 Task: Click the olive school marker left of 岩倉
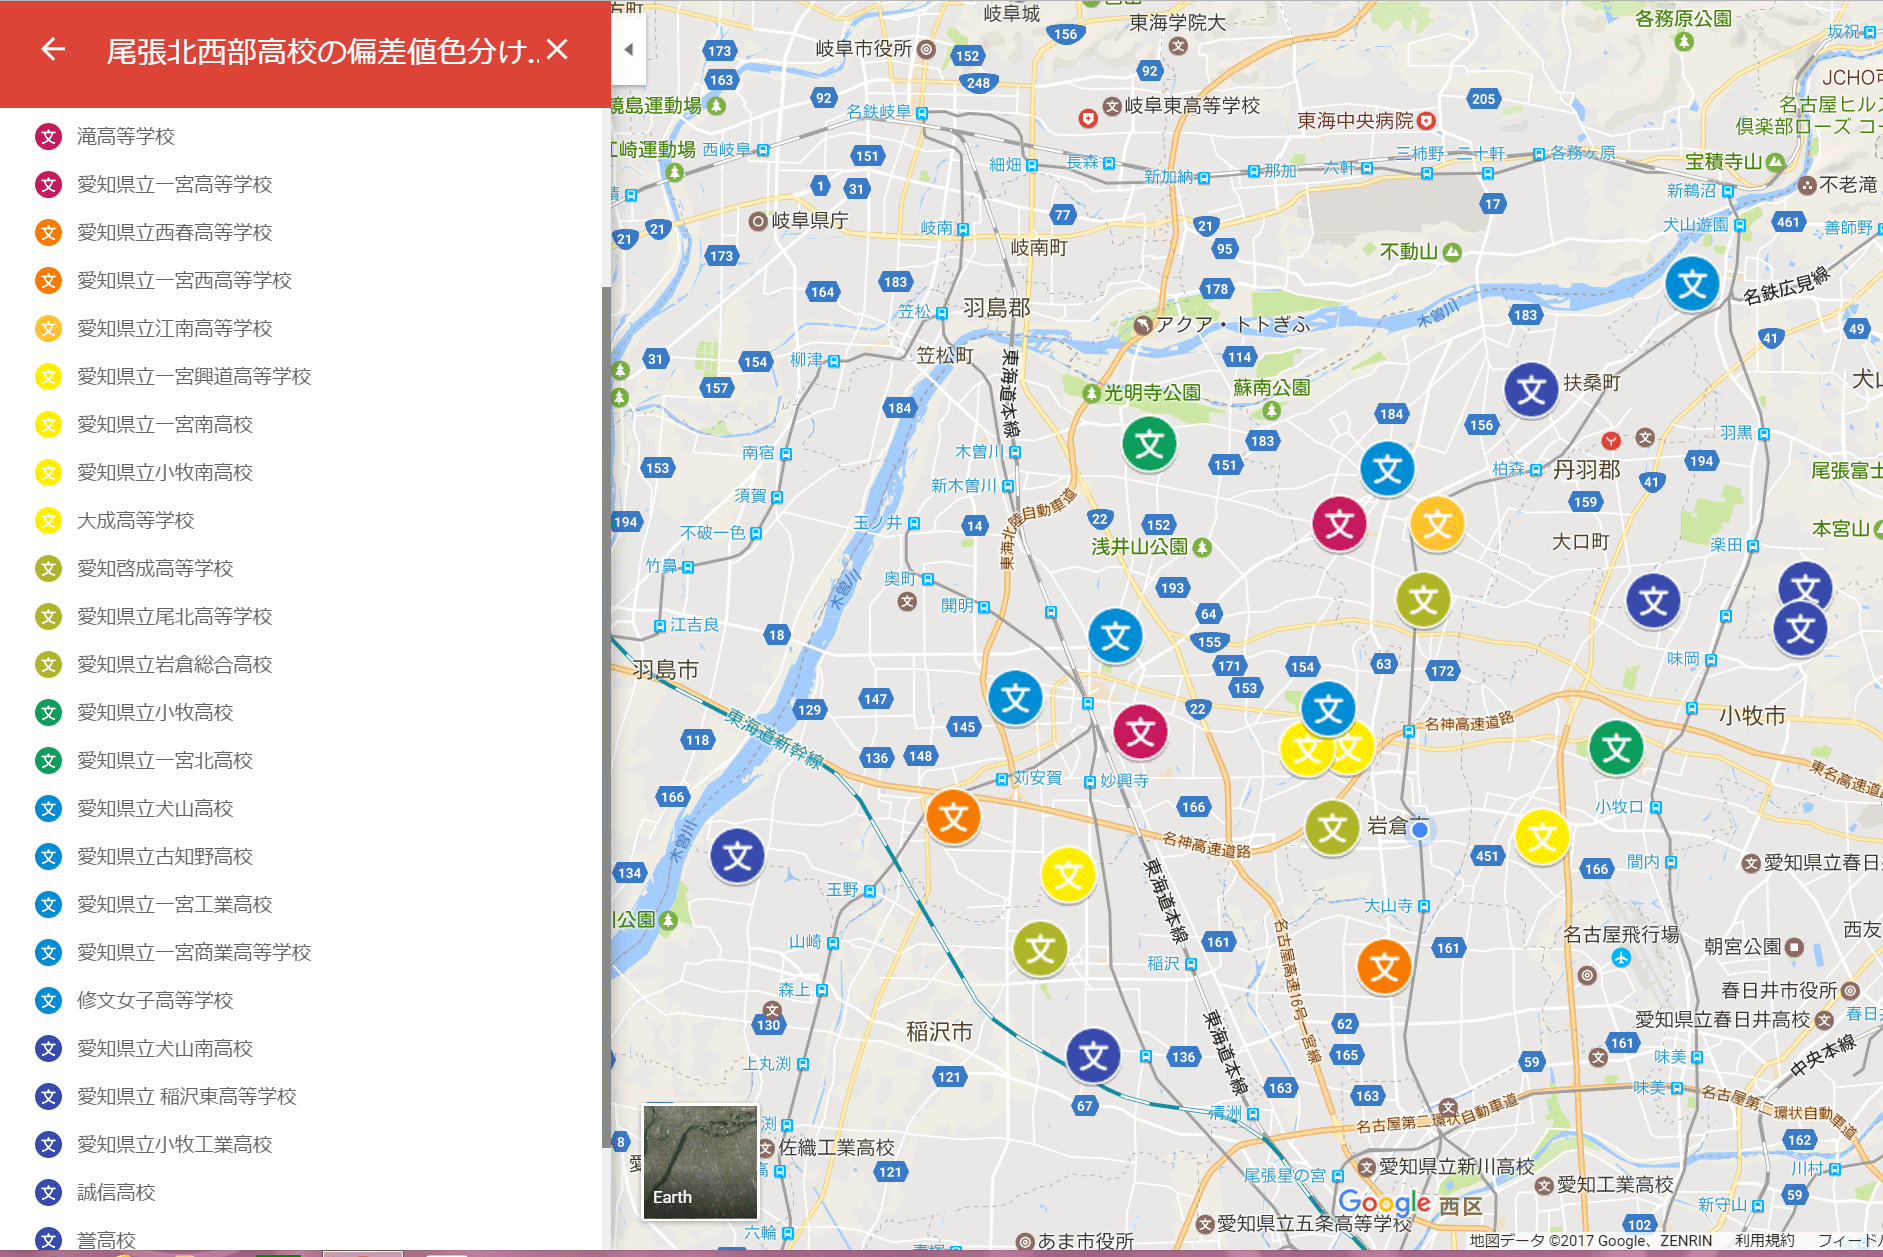[x=1332, y=828]
